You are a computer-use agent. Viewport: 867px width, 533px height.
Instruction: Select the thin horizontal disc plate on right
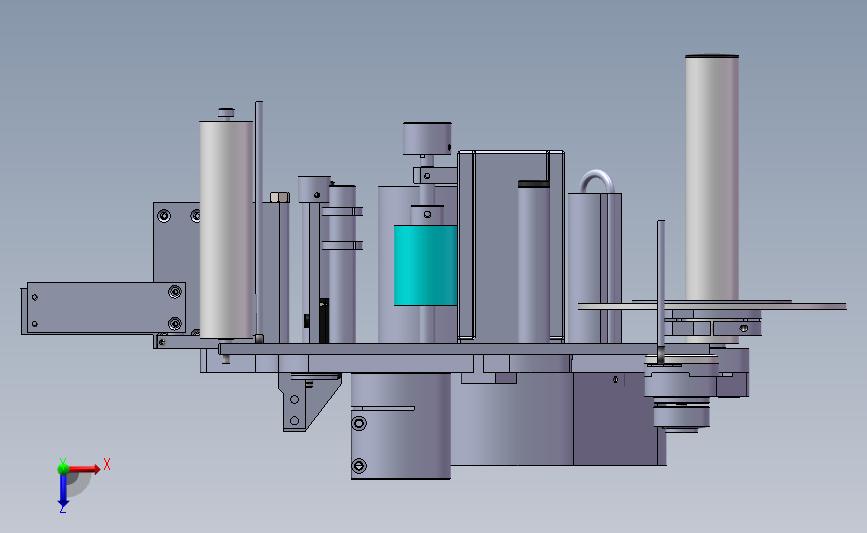point(712,305)
